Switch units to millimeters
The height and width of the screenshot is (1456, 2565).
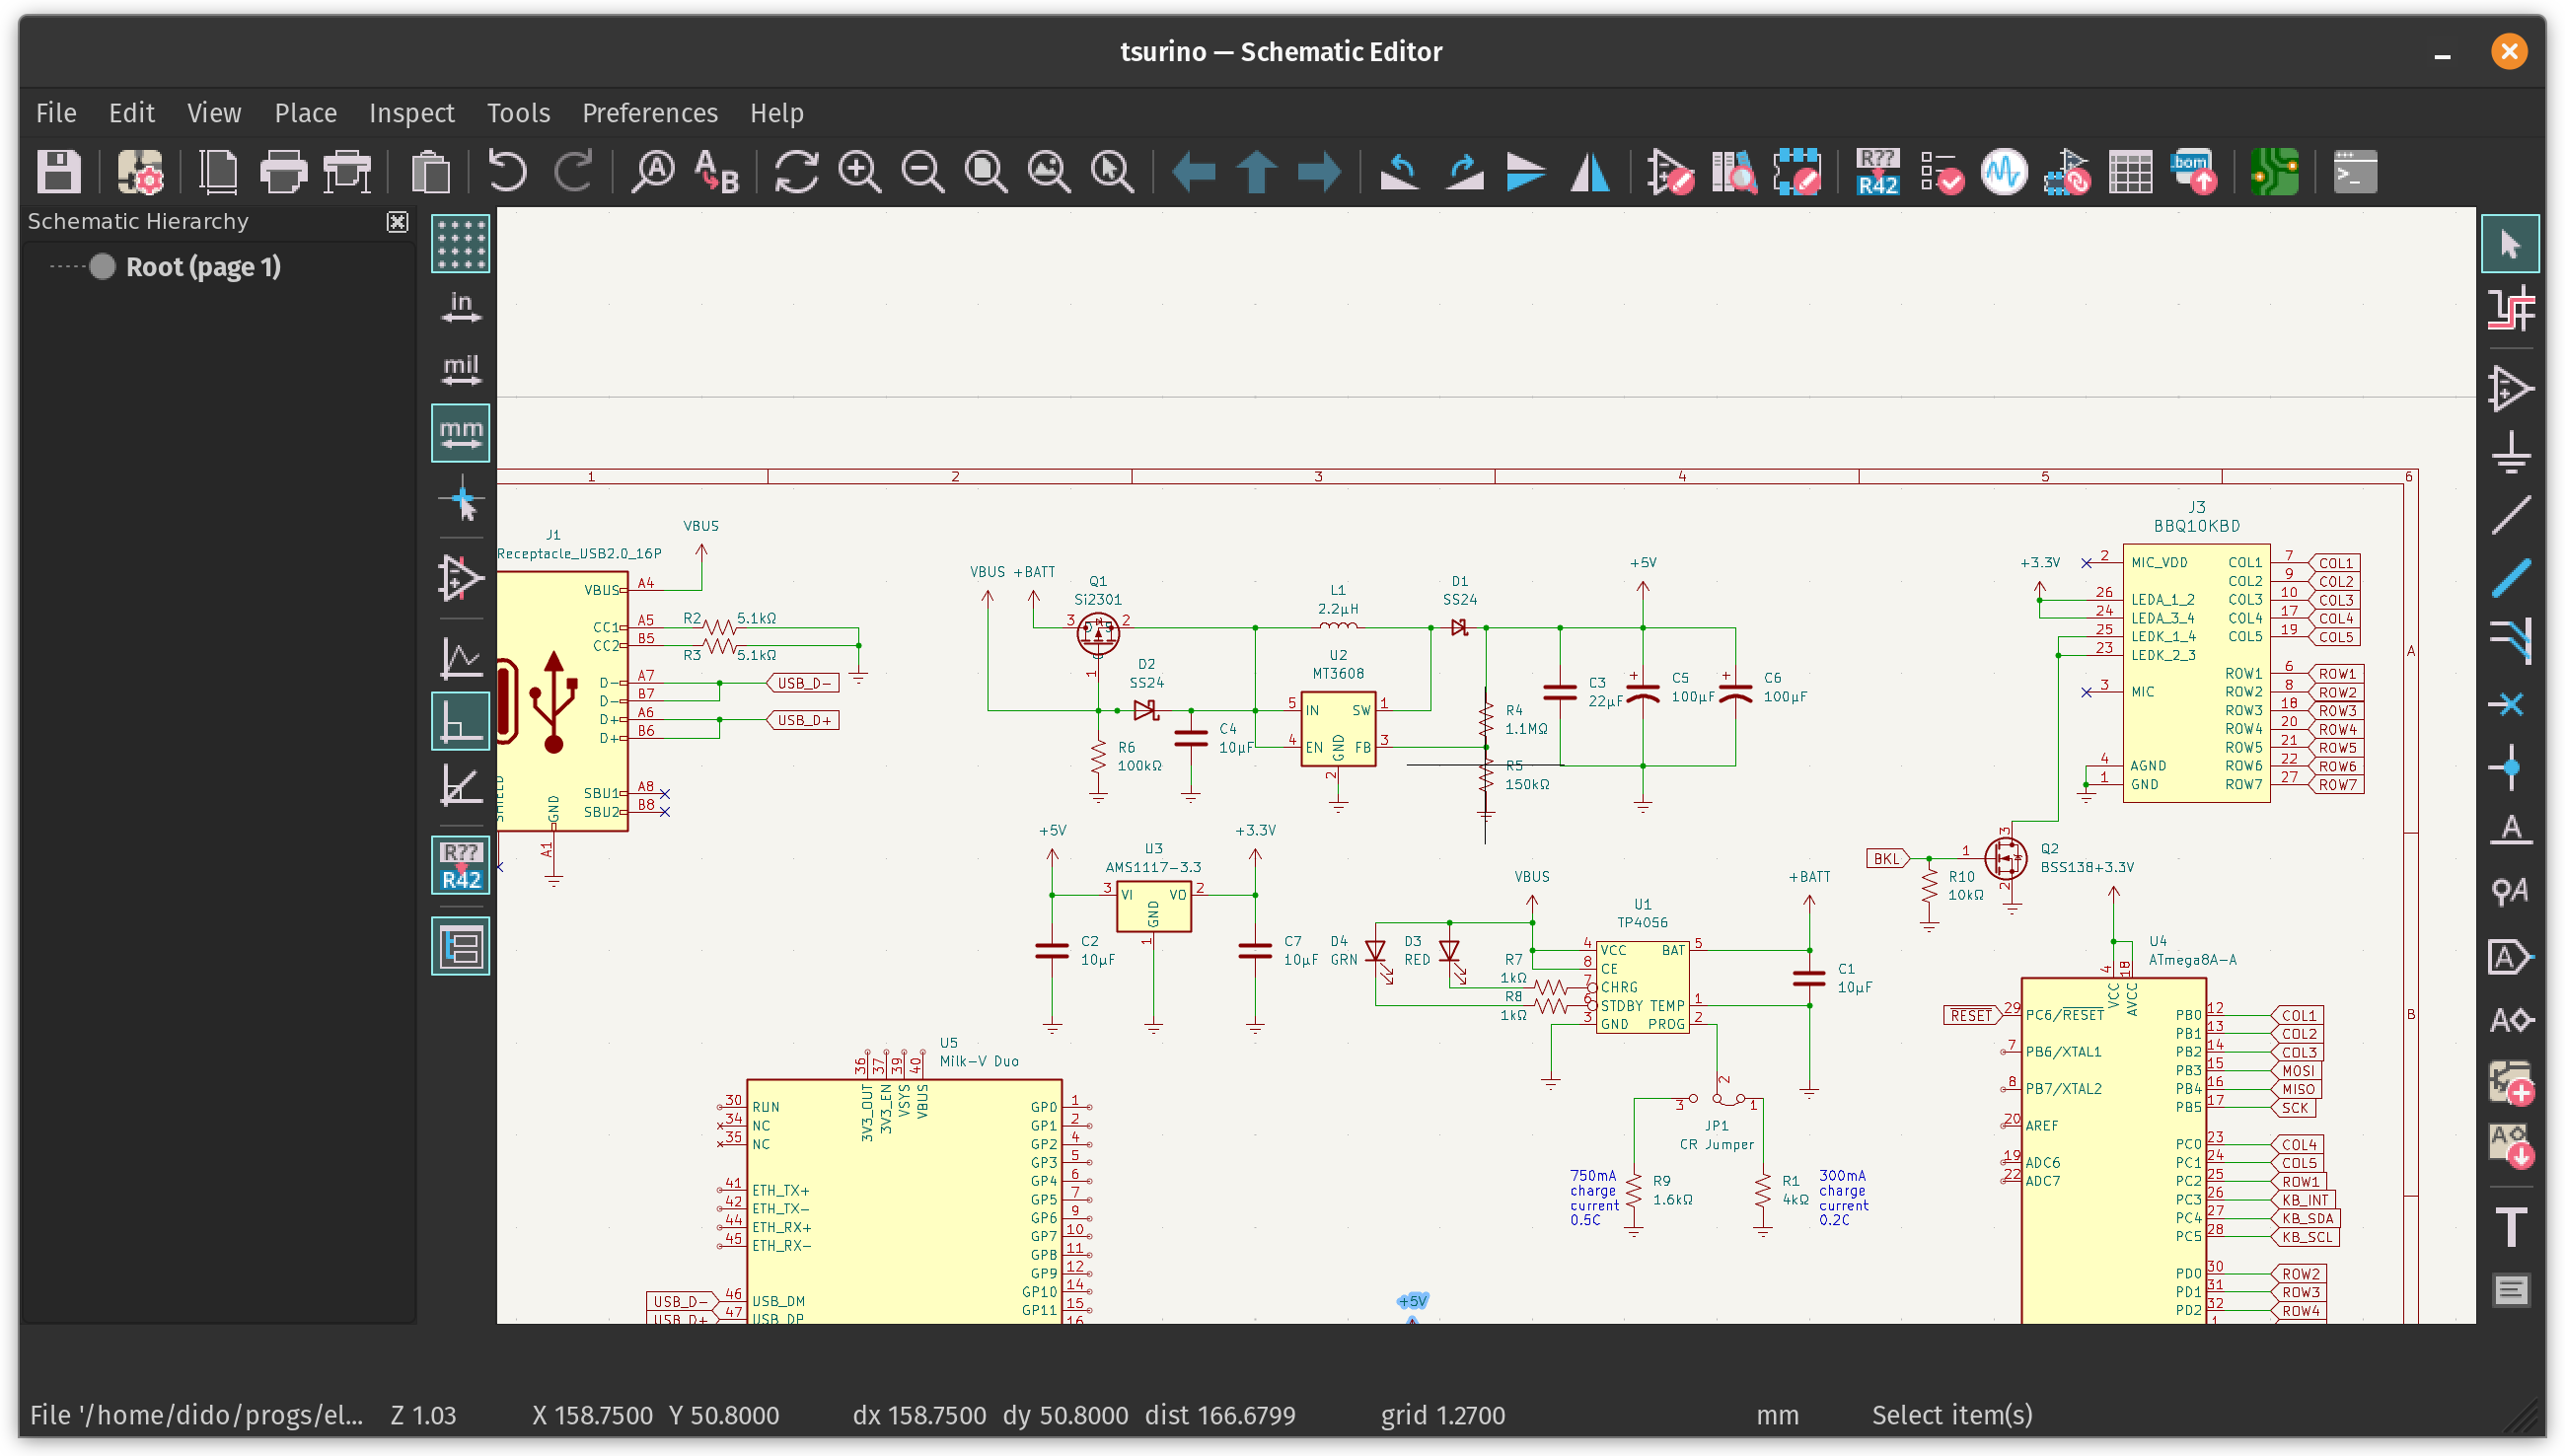[x=460, y=433]
